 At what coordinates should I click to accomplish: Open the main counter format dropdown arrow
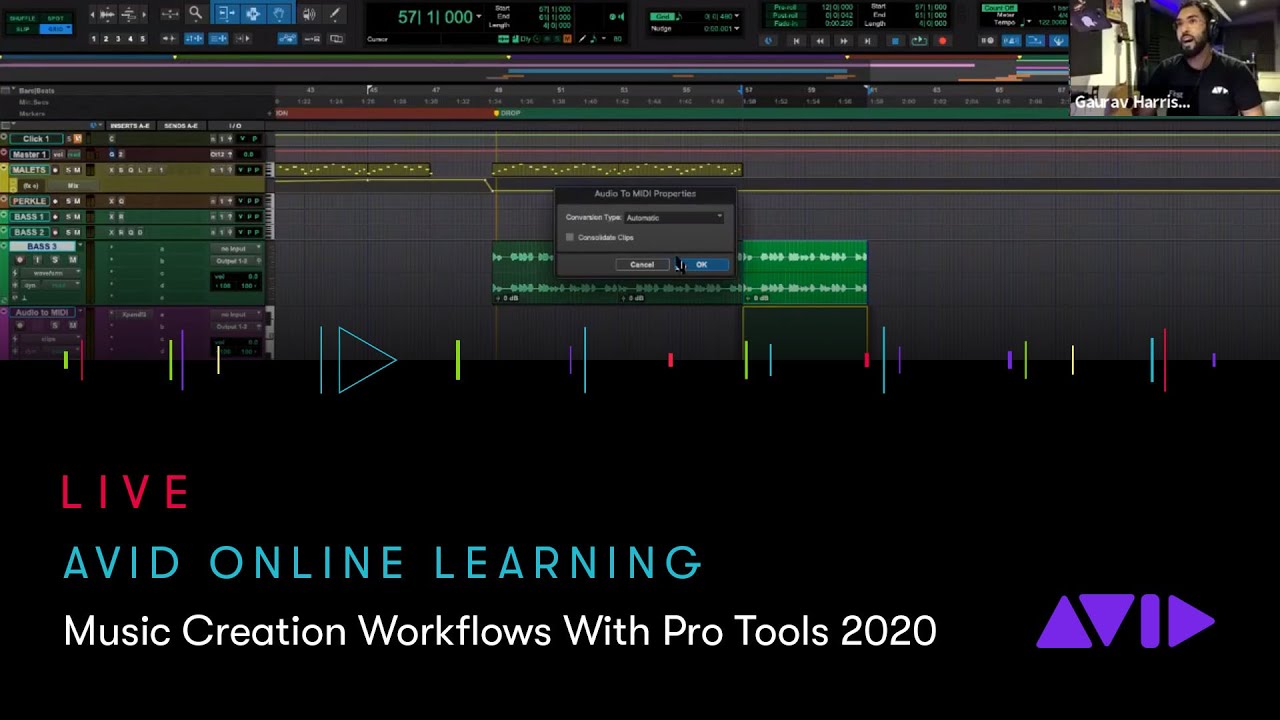coord(479,16)
